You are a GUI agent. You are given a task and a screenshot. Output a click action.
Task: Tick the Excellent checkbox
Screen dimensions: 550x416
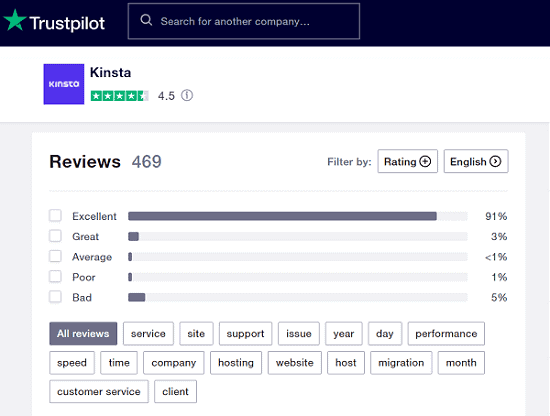[x=55, y=215]
